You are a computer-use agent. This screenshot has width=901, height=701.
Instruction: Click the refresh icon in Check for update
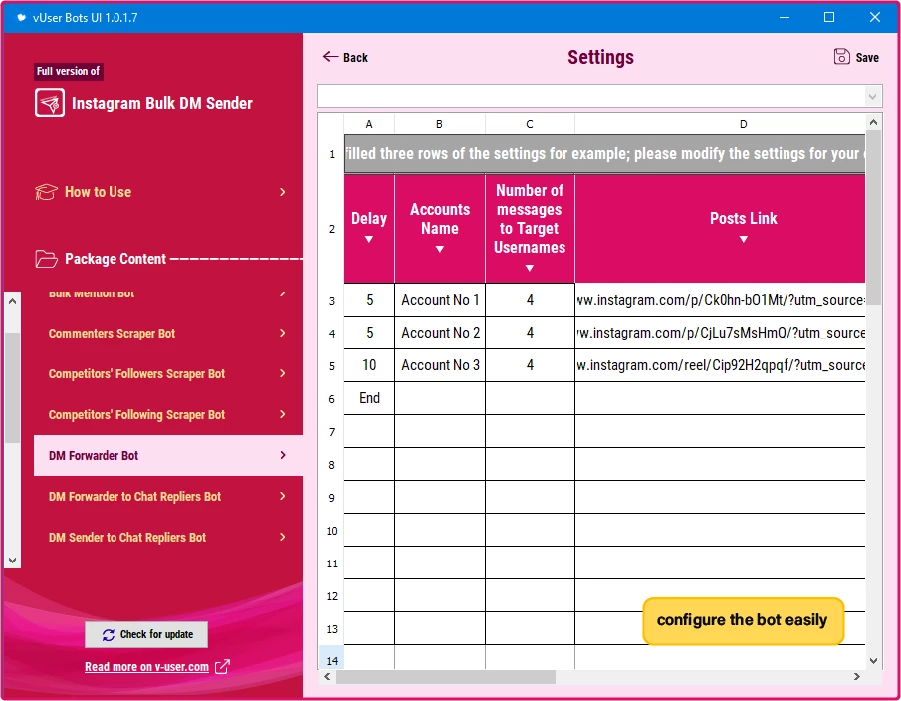pyautogui.click(x=109, y=635)
